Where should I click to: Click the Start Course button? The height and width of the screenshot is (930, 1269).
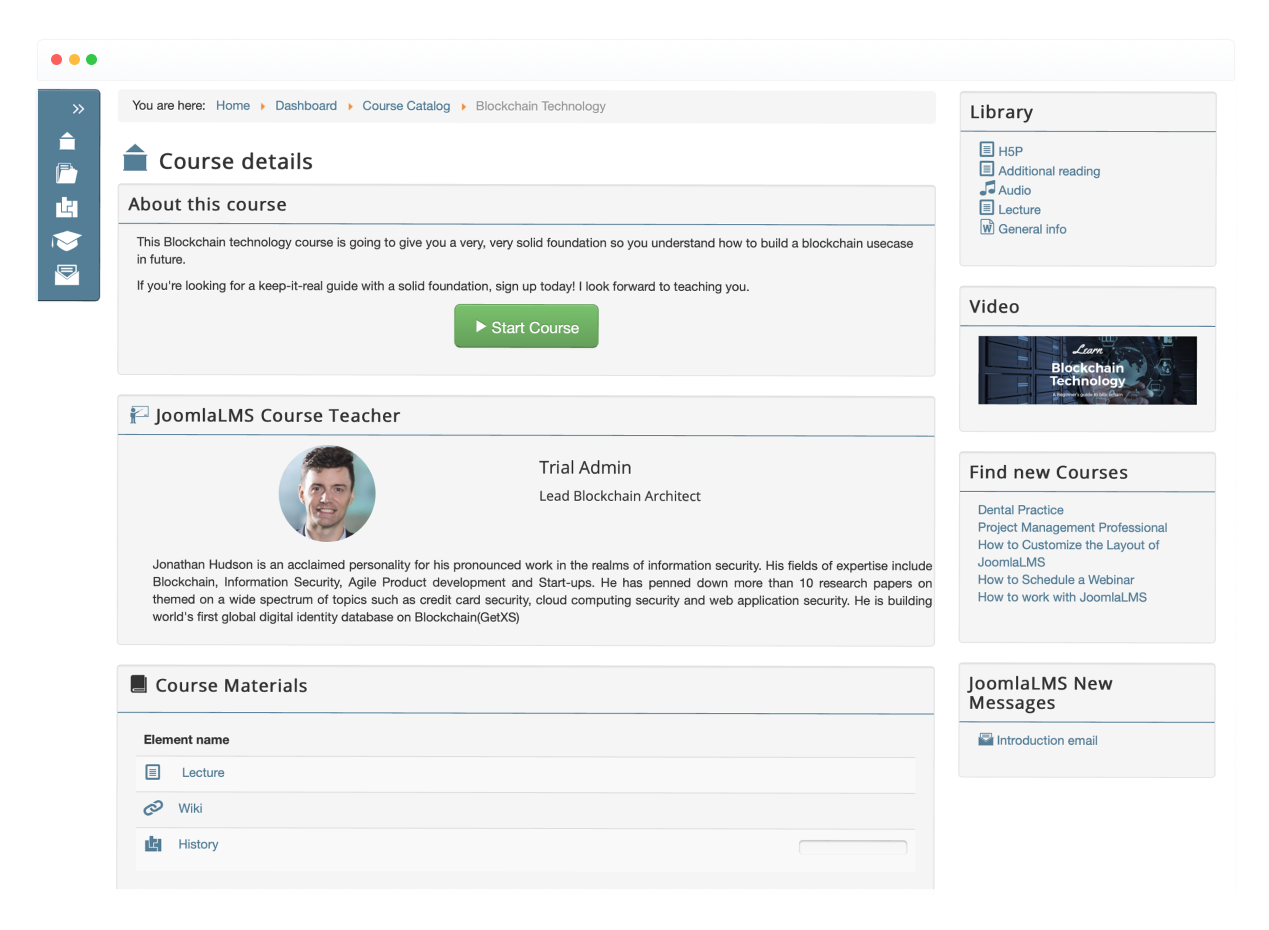coord(526,327)
